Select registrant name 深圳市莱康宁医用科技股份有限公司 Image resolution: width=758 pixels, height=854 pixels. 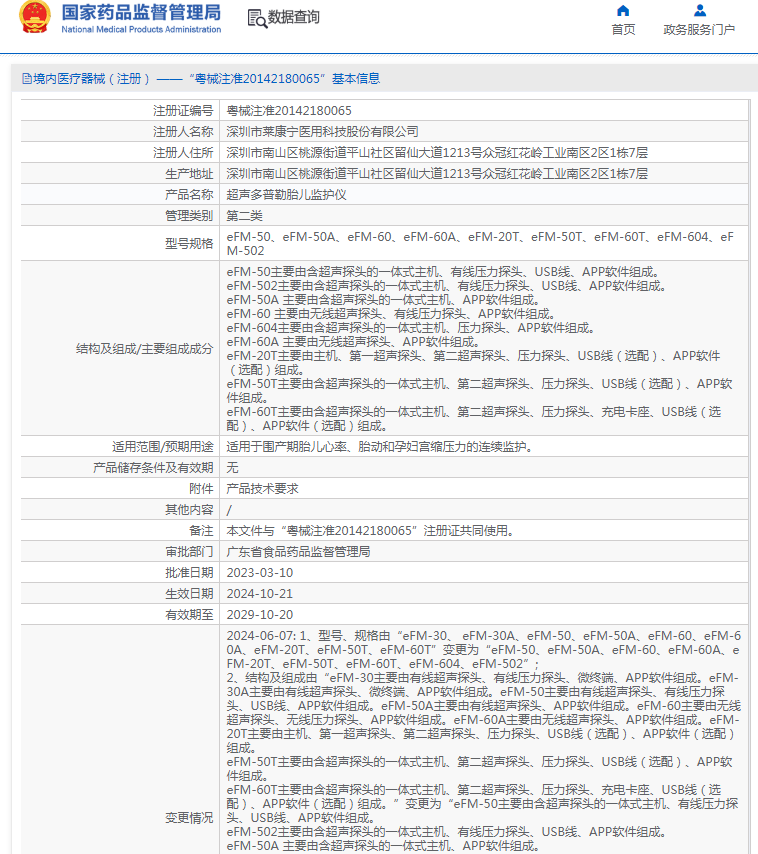click(322, 132)
